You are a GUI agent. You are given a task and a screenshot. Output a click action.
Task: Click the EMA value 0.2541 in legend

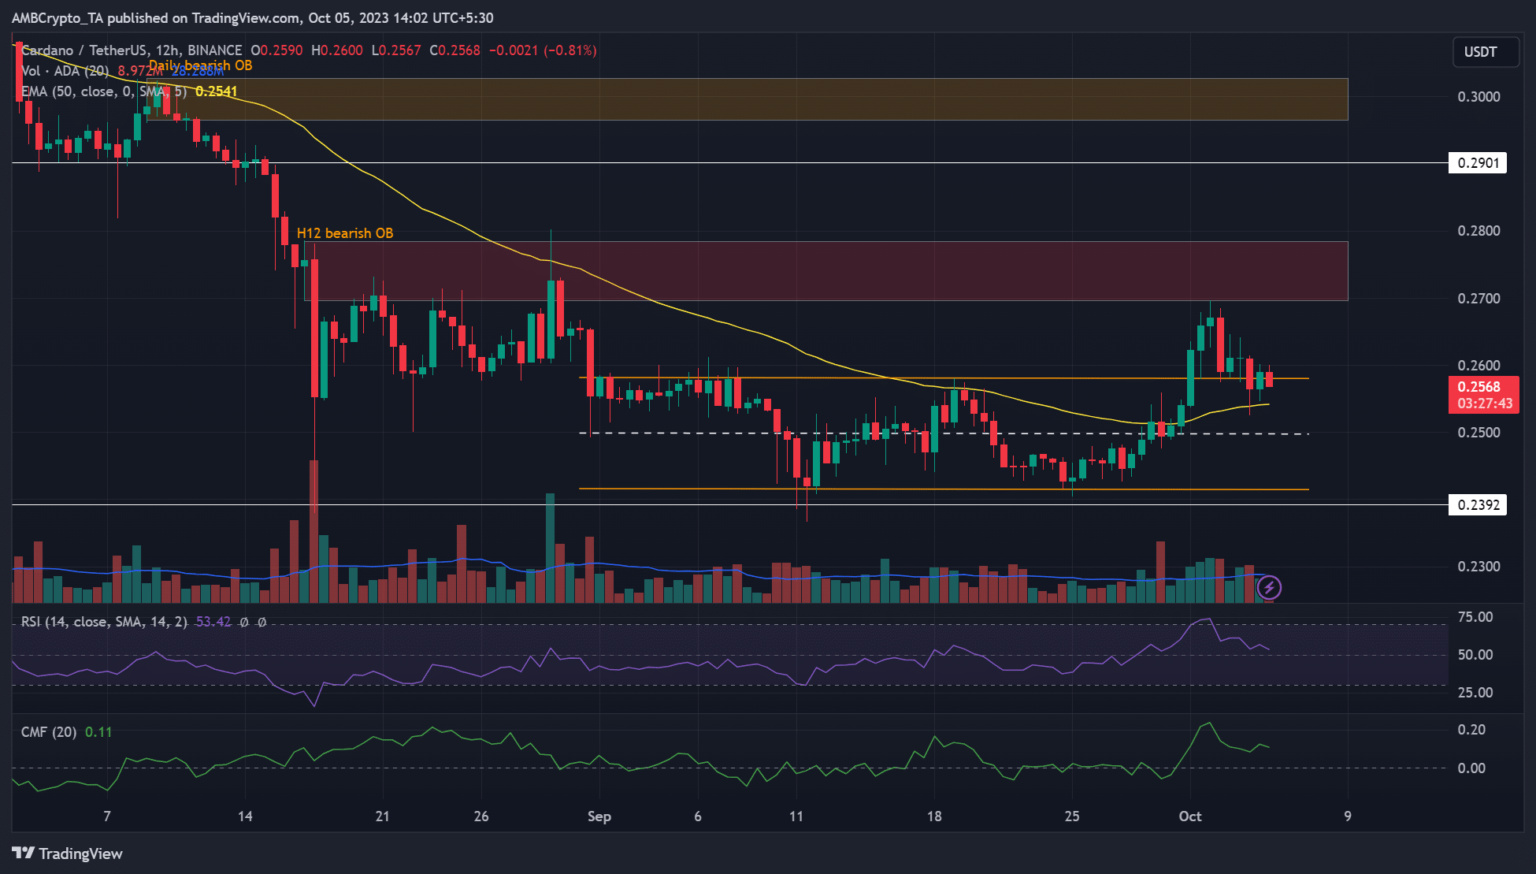pyautogui.click(x=216, y=91)
